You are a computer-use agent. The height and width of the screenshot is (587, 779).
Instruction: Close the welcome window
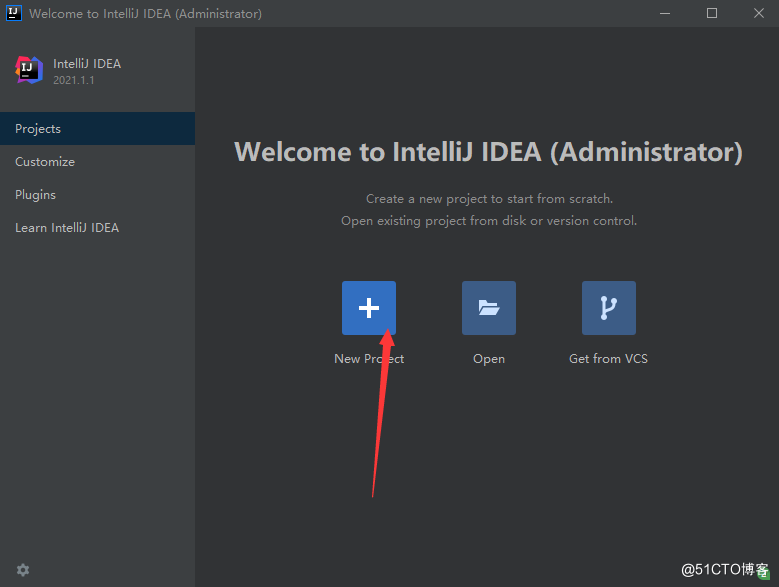tap(758, 13)
